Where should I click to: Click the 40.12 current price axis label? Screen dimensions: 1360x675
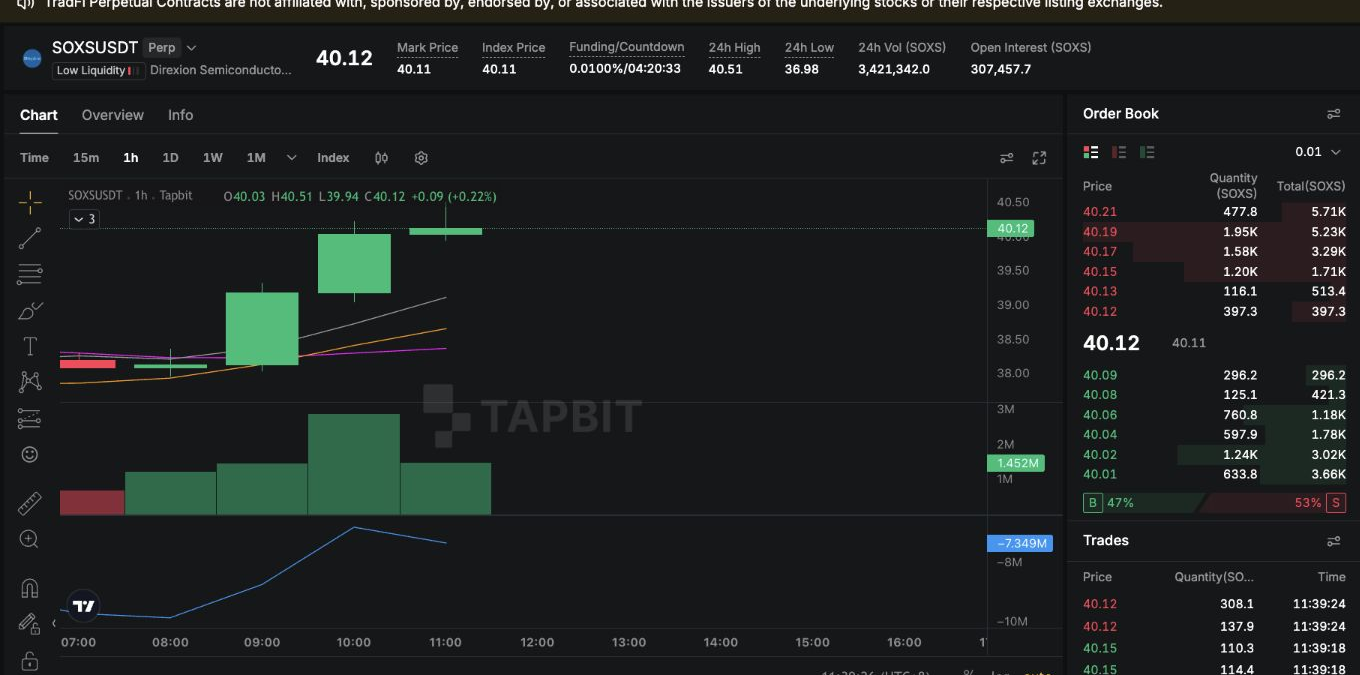point(1011,229)
